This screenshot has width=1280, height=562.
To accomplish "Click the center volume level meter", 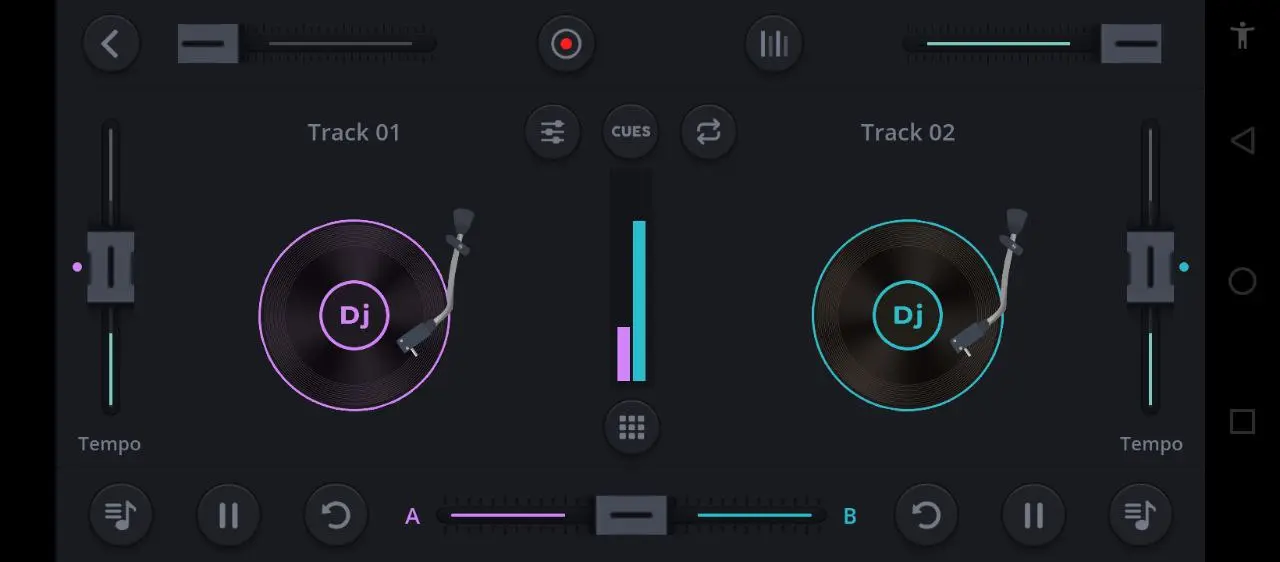I will tap(631, 277).
